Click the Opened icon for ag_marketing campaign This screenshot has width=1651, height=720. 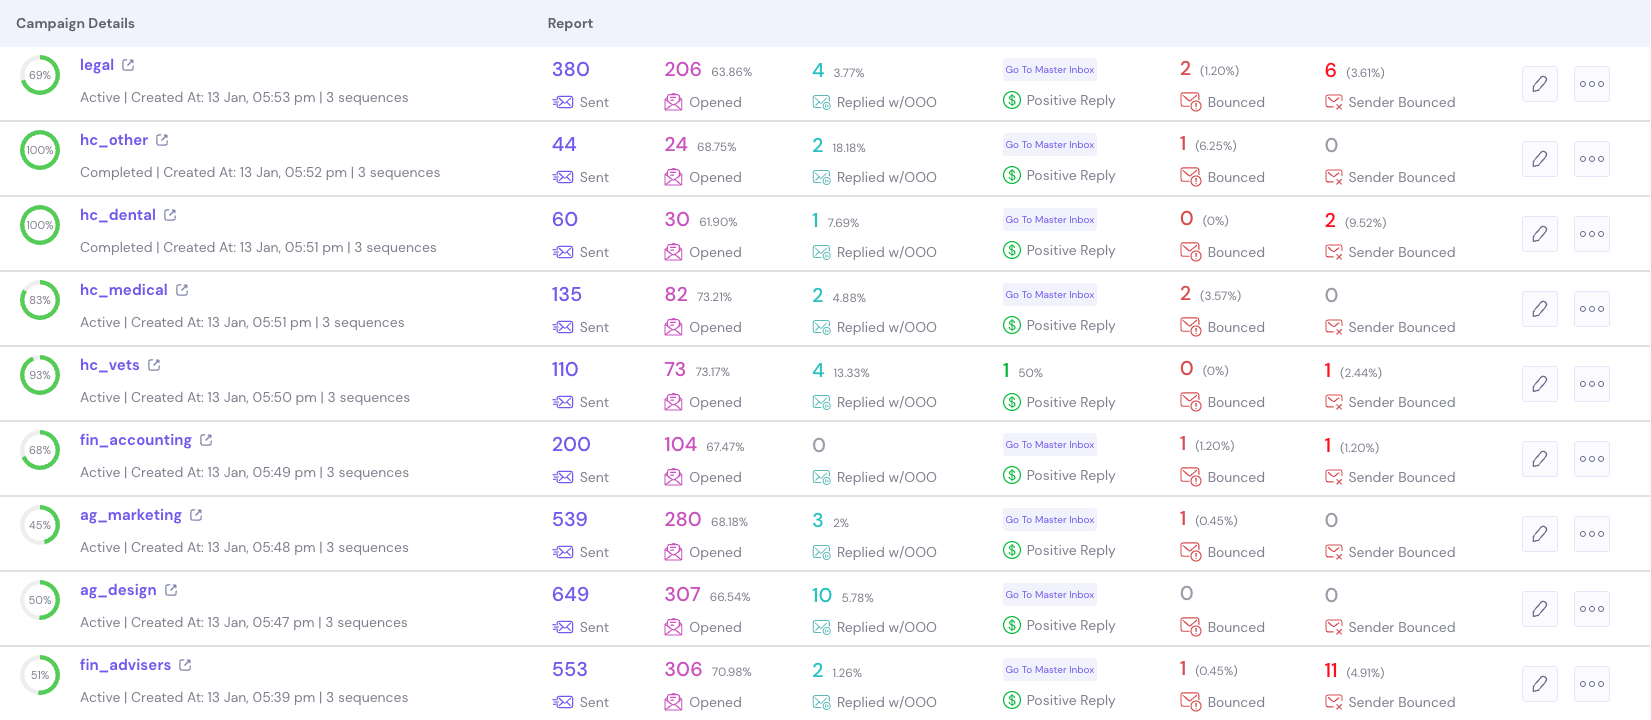[x=673, y=551]
